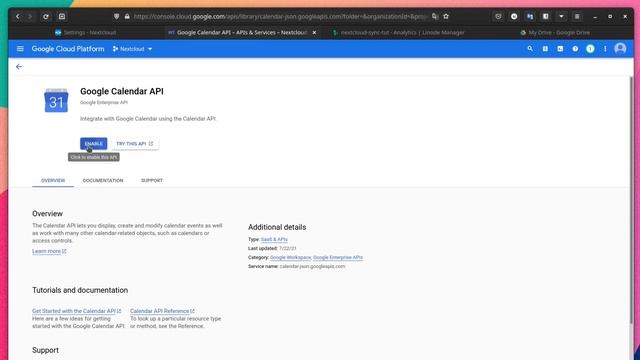Open the Documentation tab
This screenshot has width=640, height=360.
click(x=103, y=180)
